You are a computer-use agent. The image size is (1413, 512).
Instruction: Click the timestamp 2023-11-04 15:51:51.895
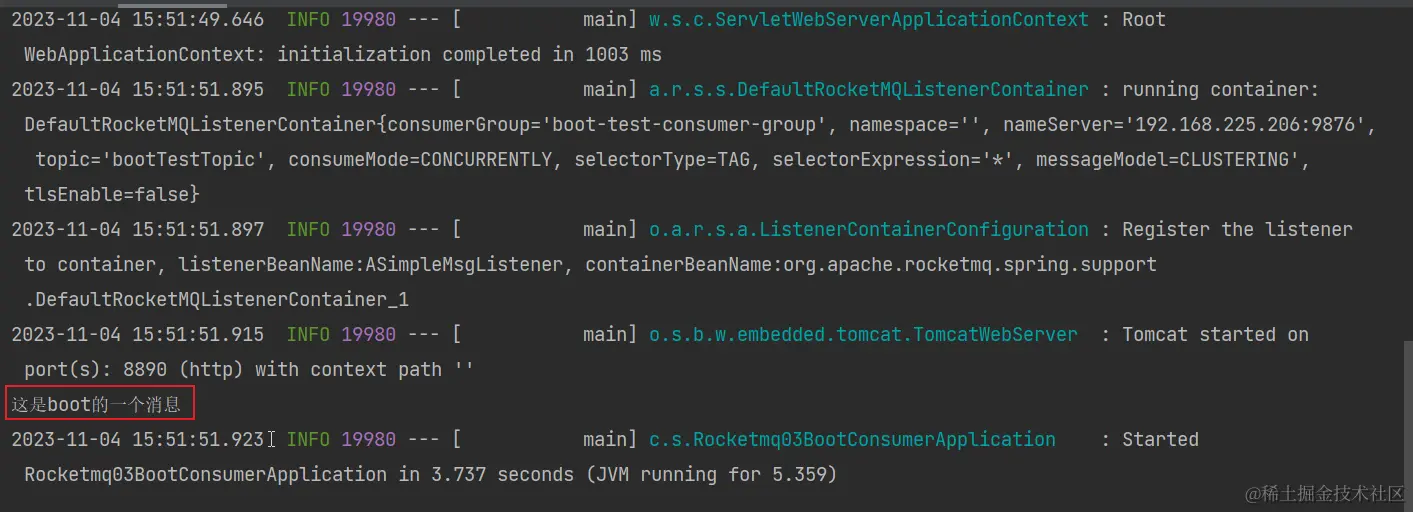[x=138, y=89]
